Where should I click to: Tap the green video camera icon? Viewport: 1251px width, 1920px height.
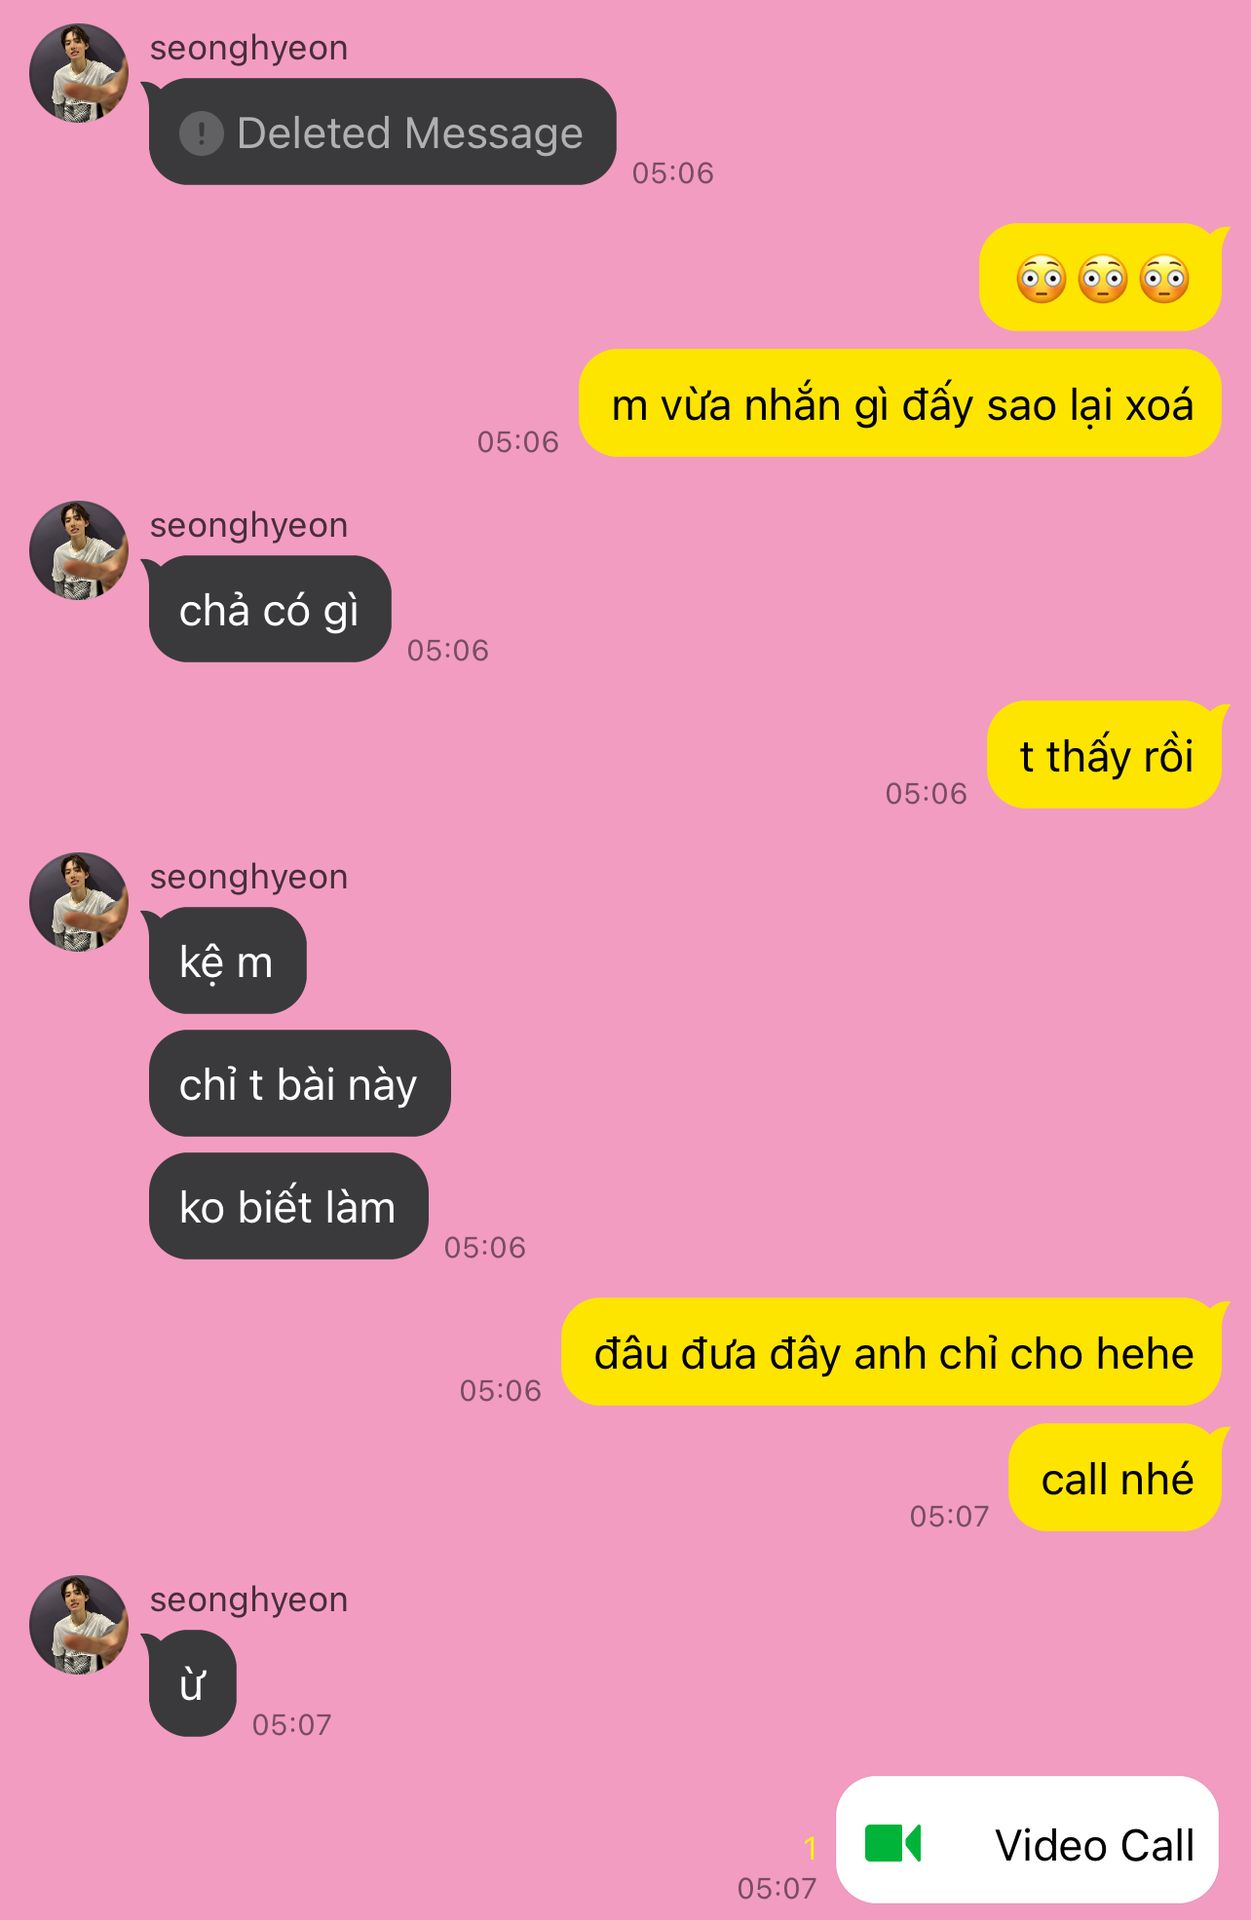pyautogui.click(x=892, y=1844)
